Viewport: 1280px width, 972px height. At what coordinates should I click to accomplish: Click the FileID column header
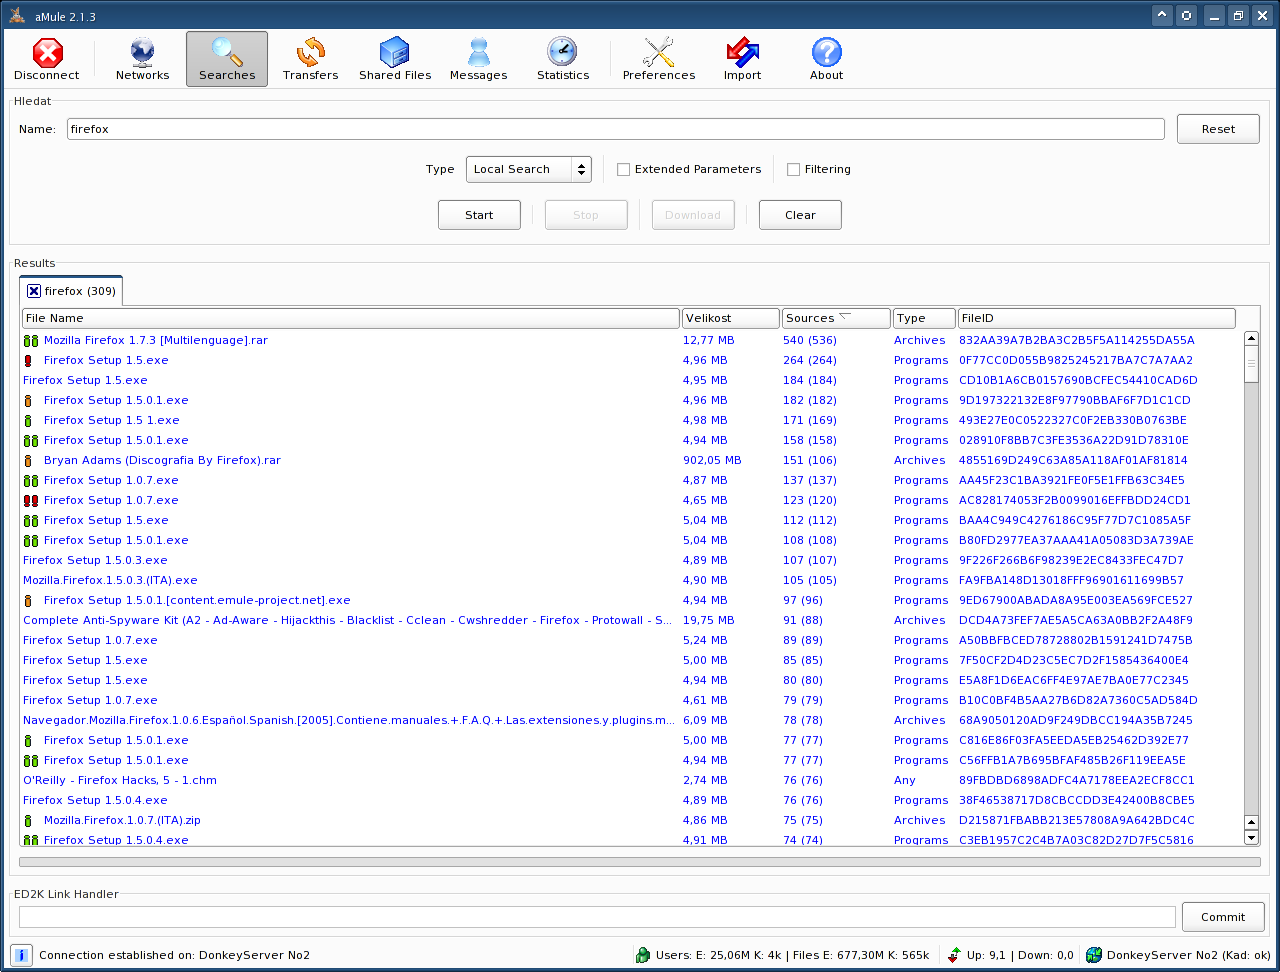(x=1096, y=318)
